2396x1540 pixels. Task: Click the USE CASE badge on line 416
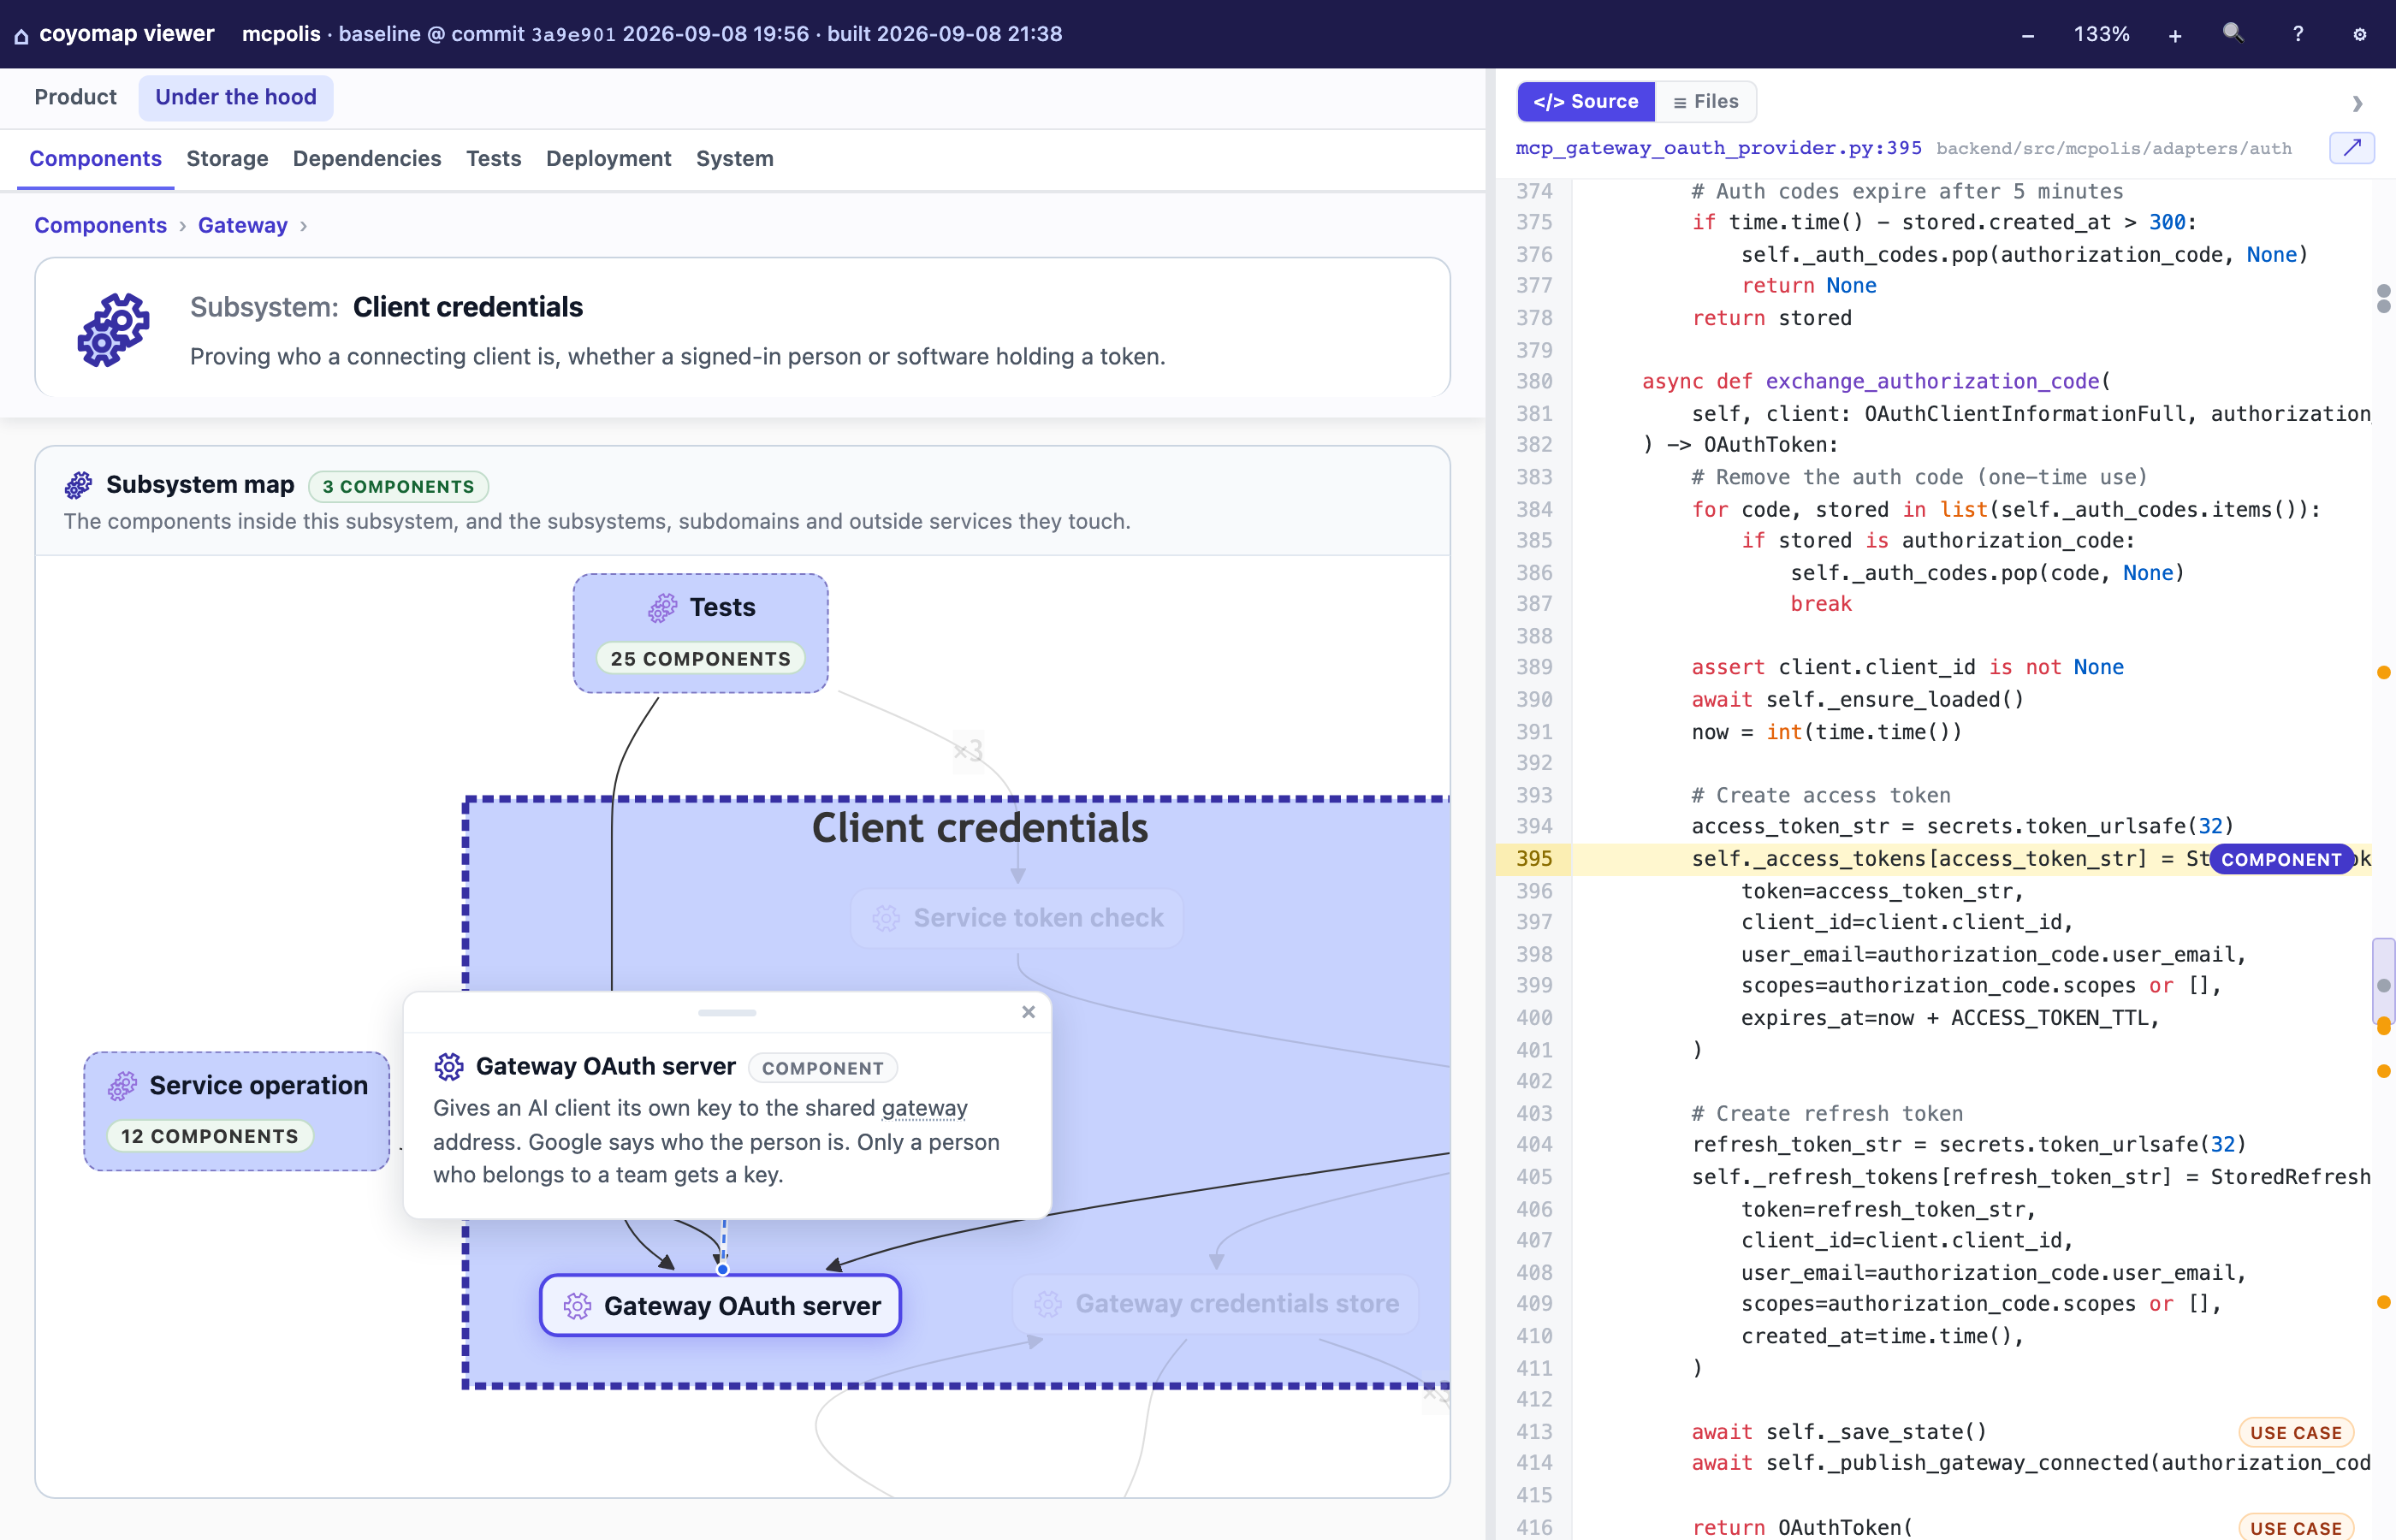click(x=2295, y=1527)
